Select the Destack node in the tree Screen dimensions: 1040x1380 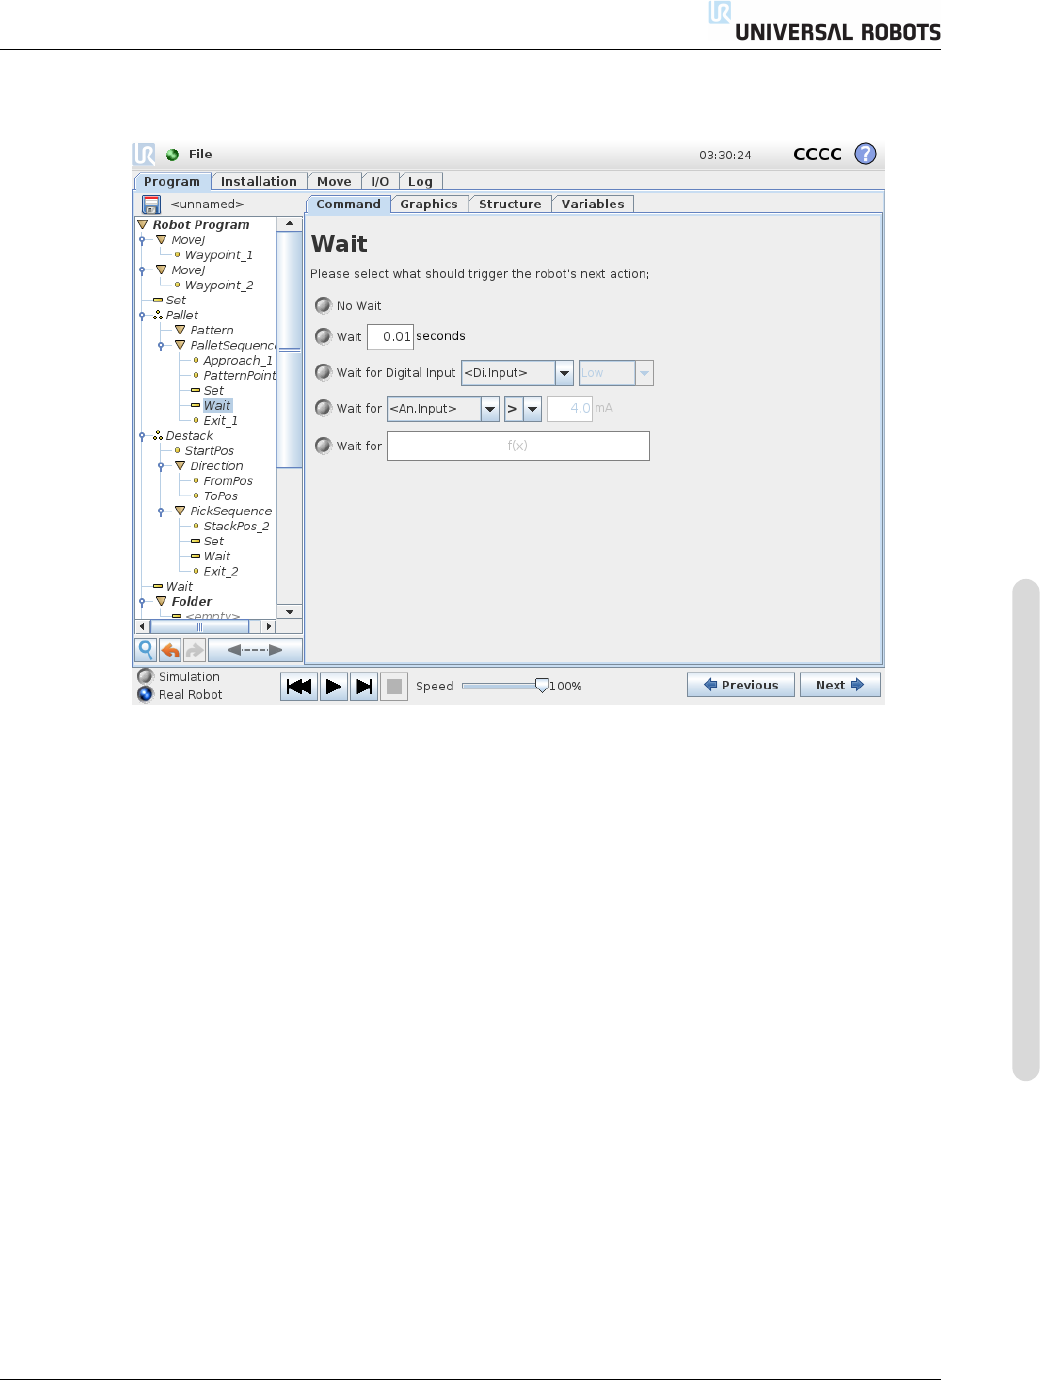(189, 436)
